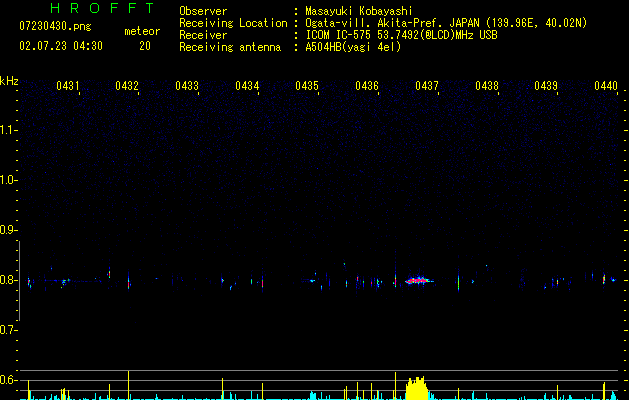Screen dimensions: 629x400
Task: Click the tall yellow spike at 0432
Action: tap(128, 385)
